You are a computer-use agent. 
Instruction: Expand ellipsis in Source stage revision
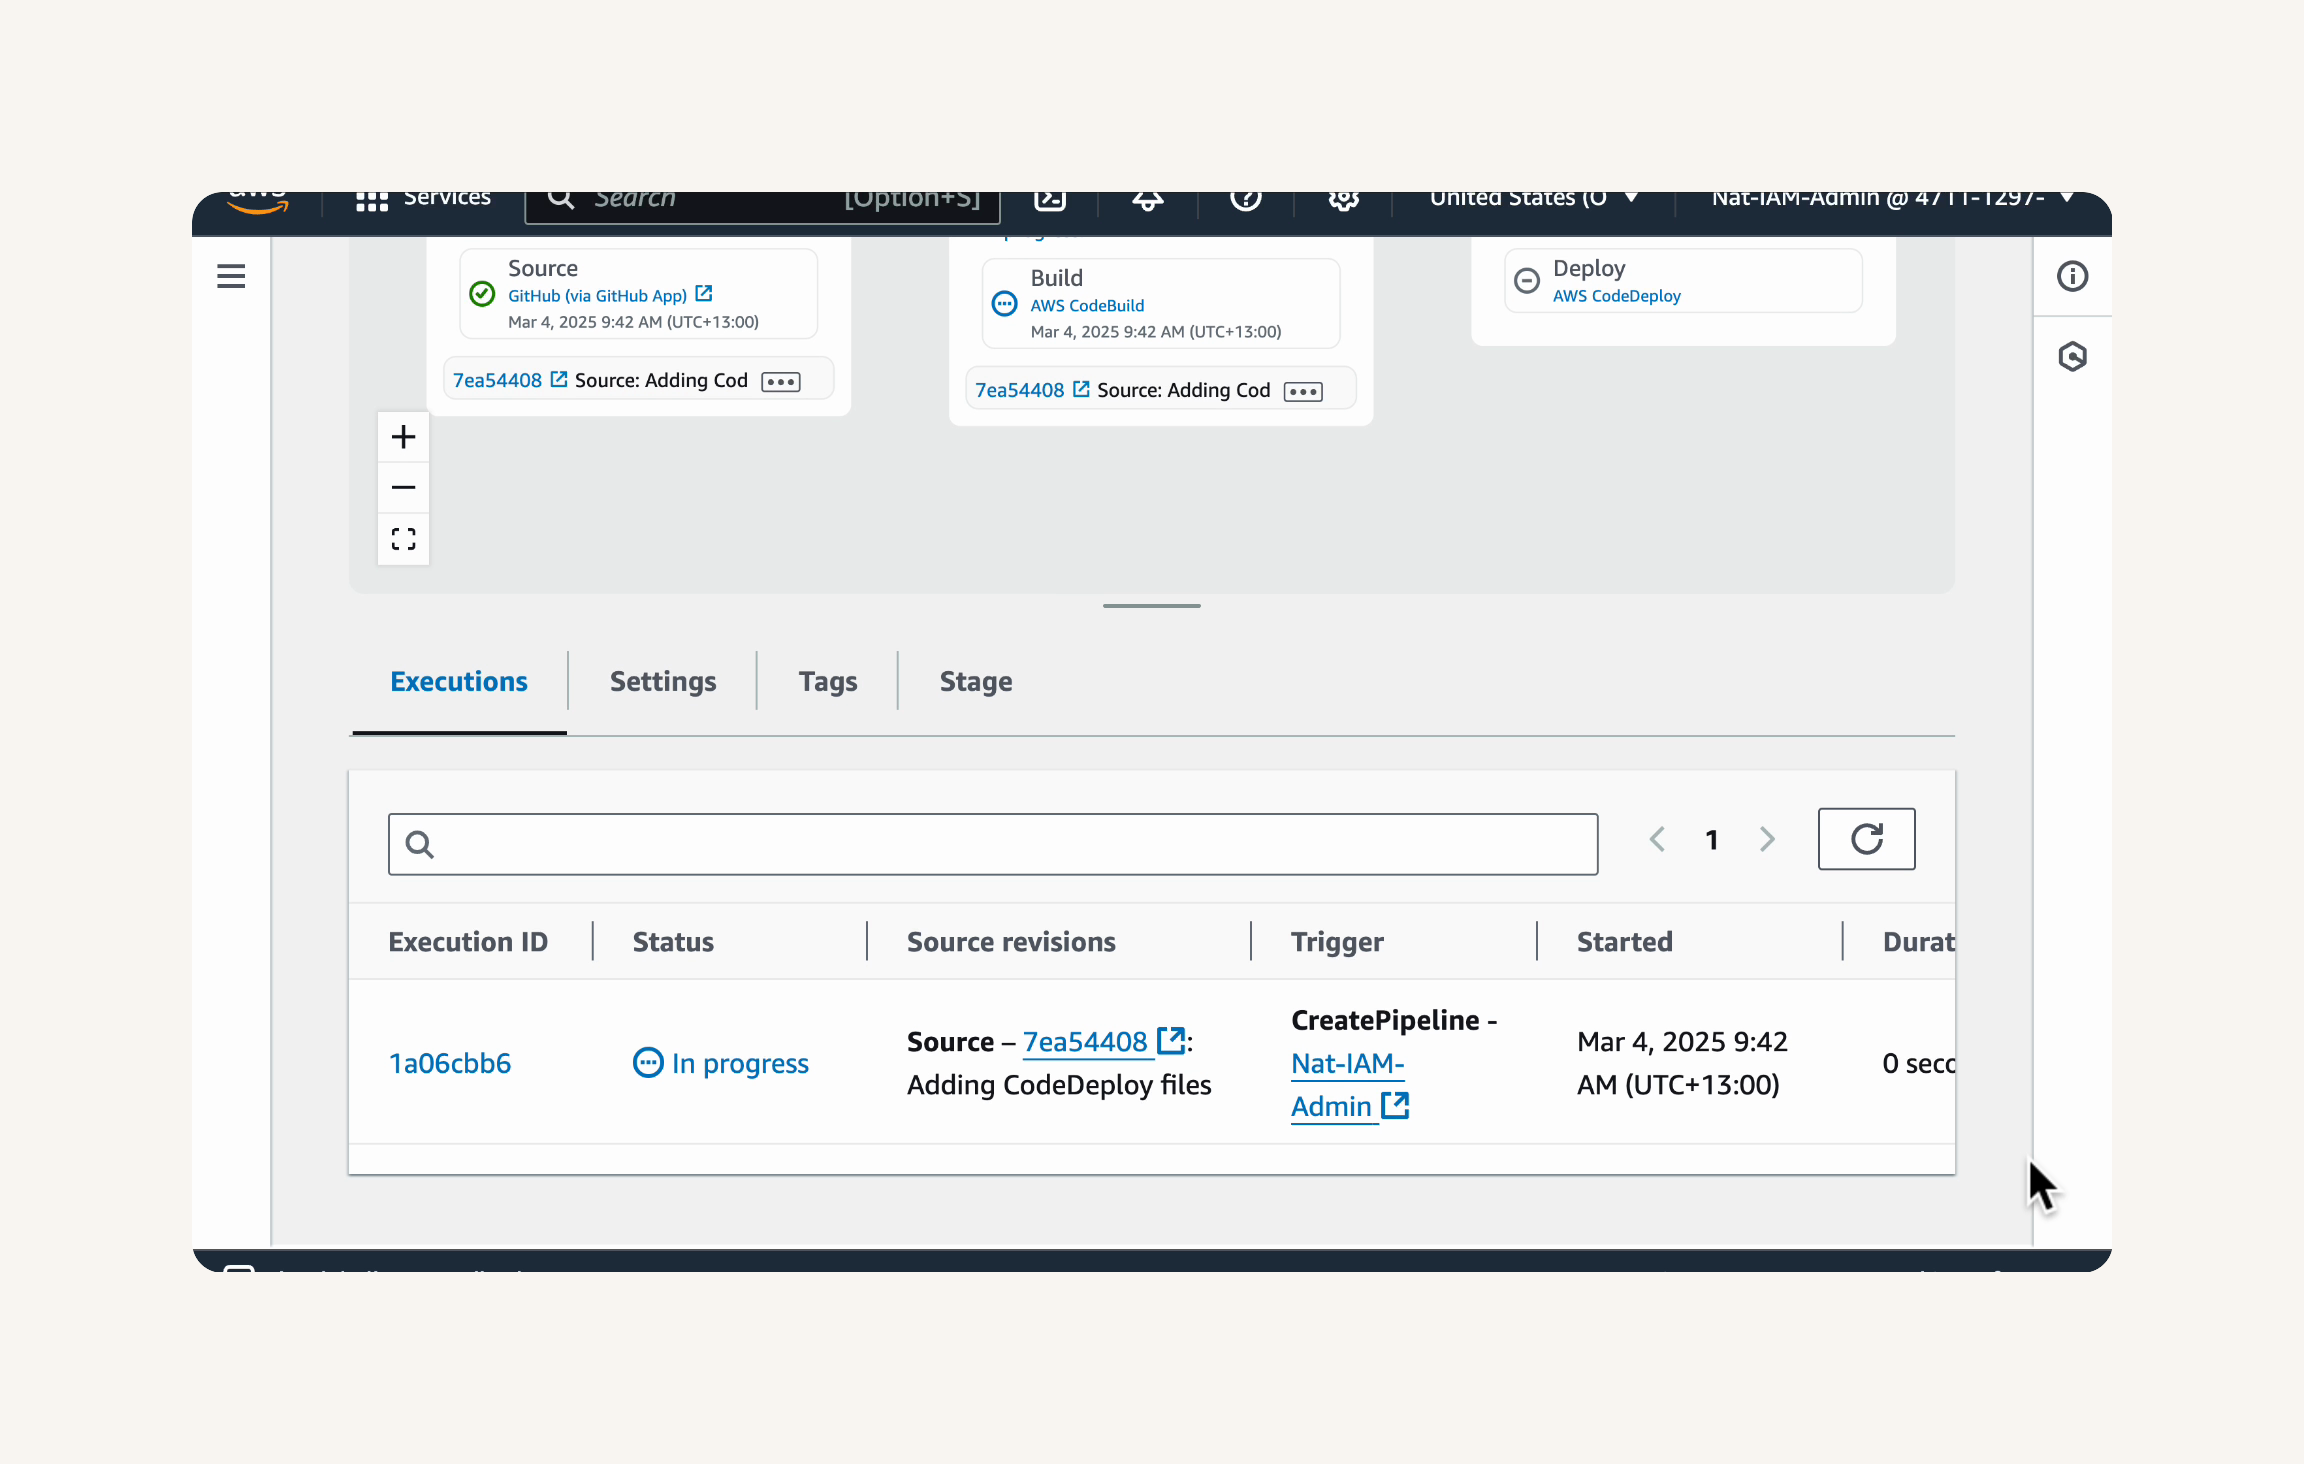click(781, 382)
